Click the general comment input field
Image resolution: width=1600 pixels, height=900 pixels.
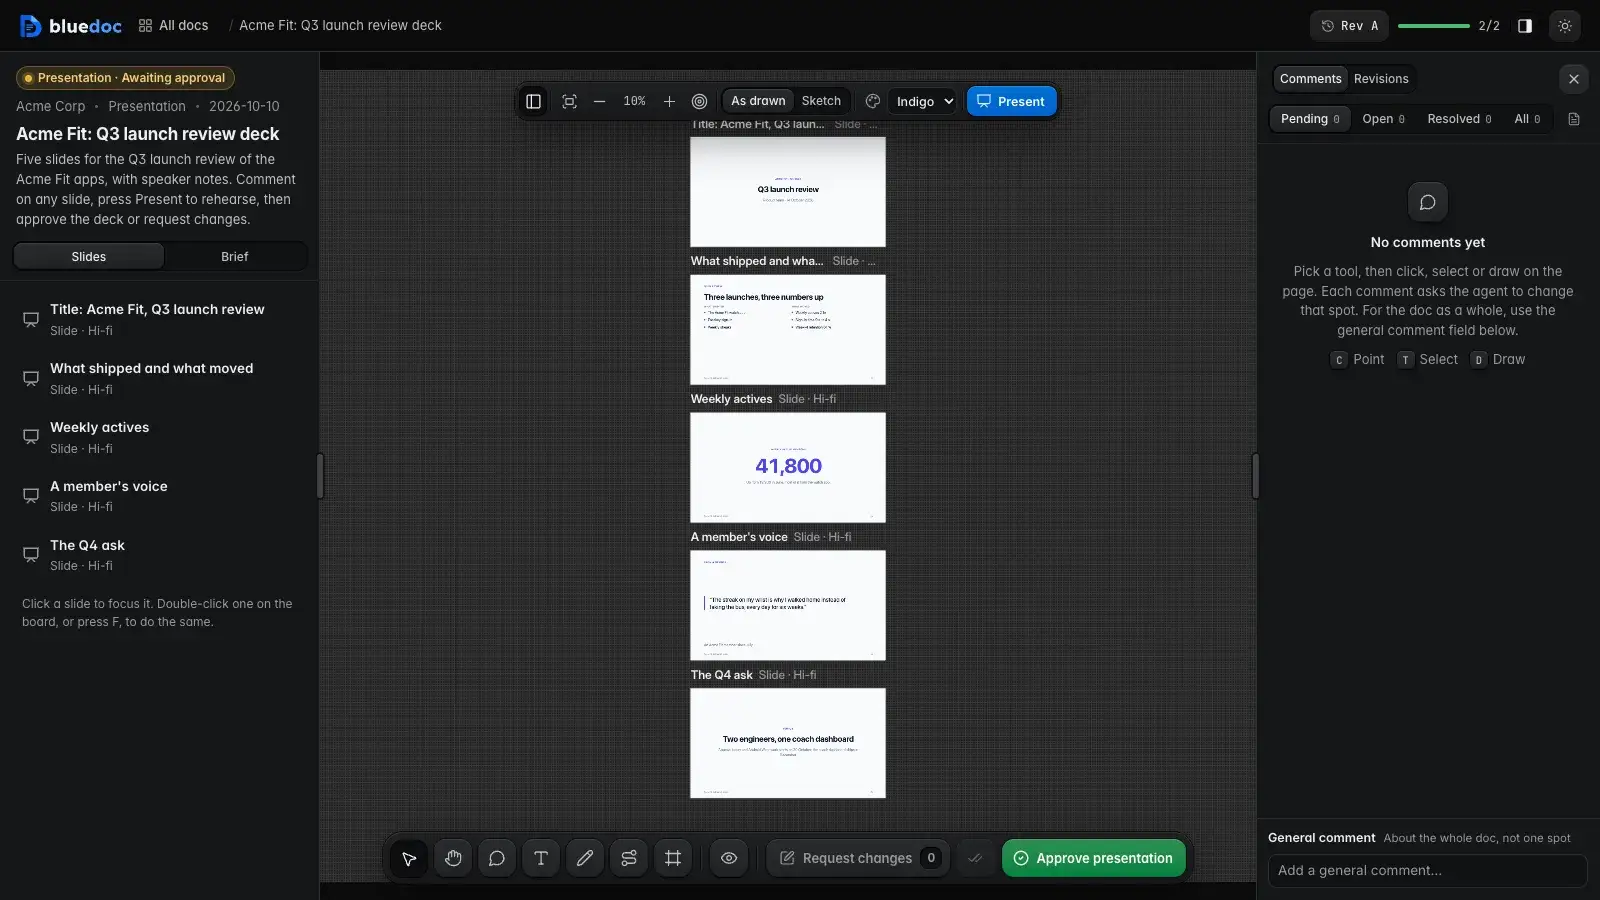click(1427, 871)
